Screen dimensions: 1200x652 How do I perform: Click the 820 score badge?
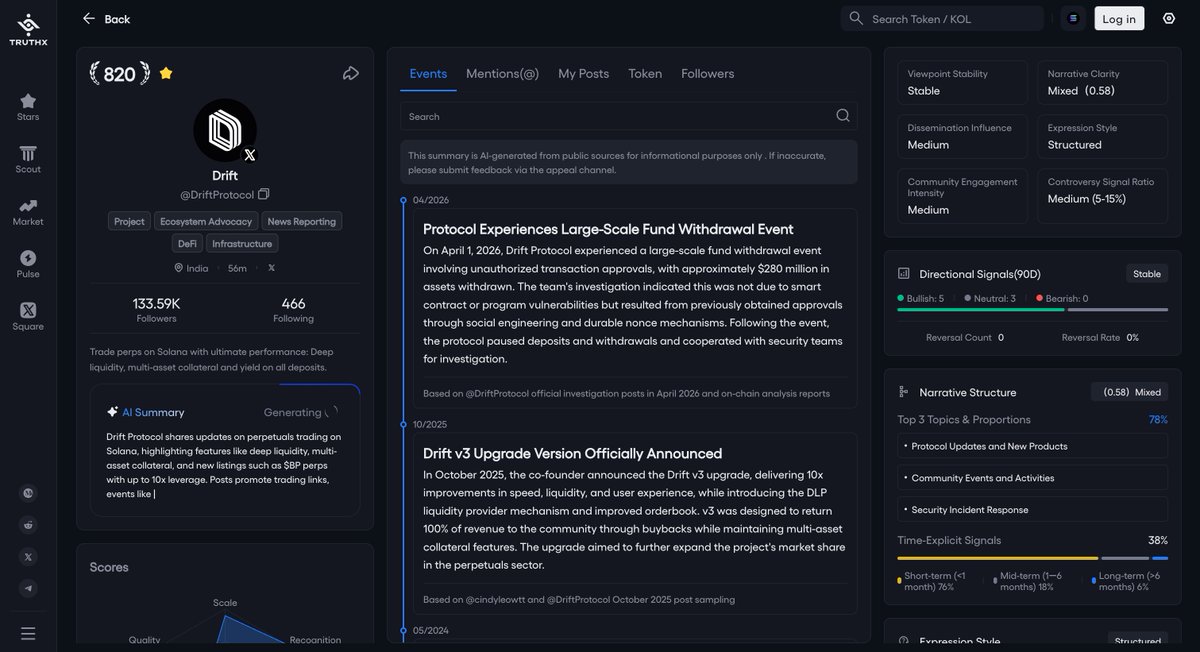click(119, 74)
